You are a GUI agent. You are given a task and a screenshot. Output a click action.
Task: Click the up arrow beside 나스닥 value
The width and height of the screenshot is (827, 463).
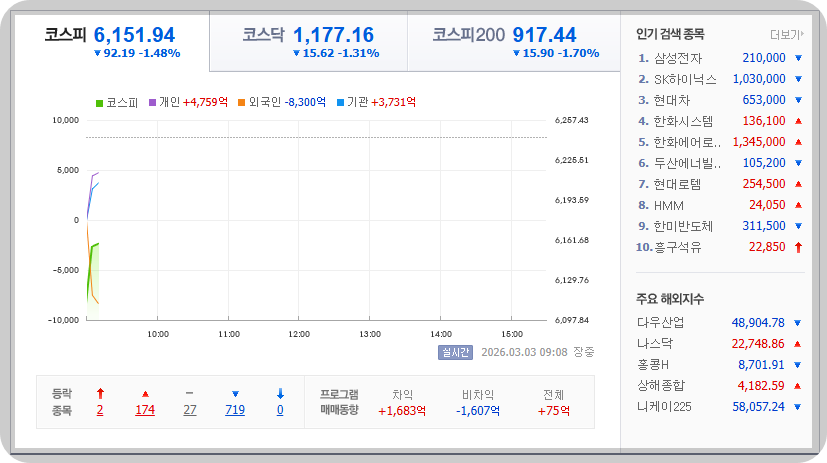click(797, 344)
